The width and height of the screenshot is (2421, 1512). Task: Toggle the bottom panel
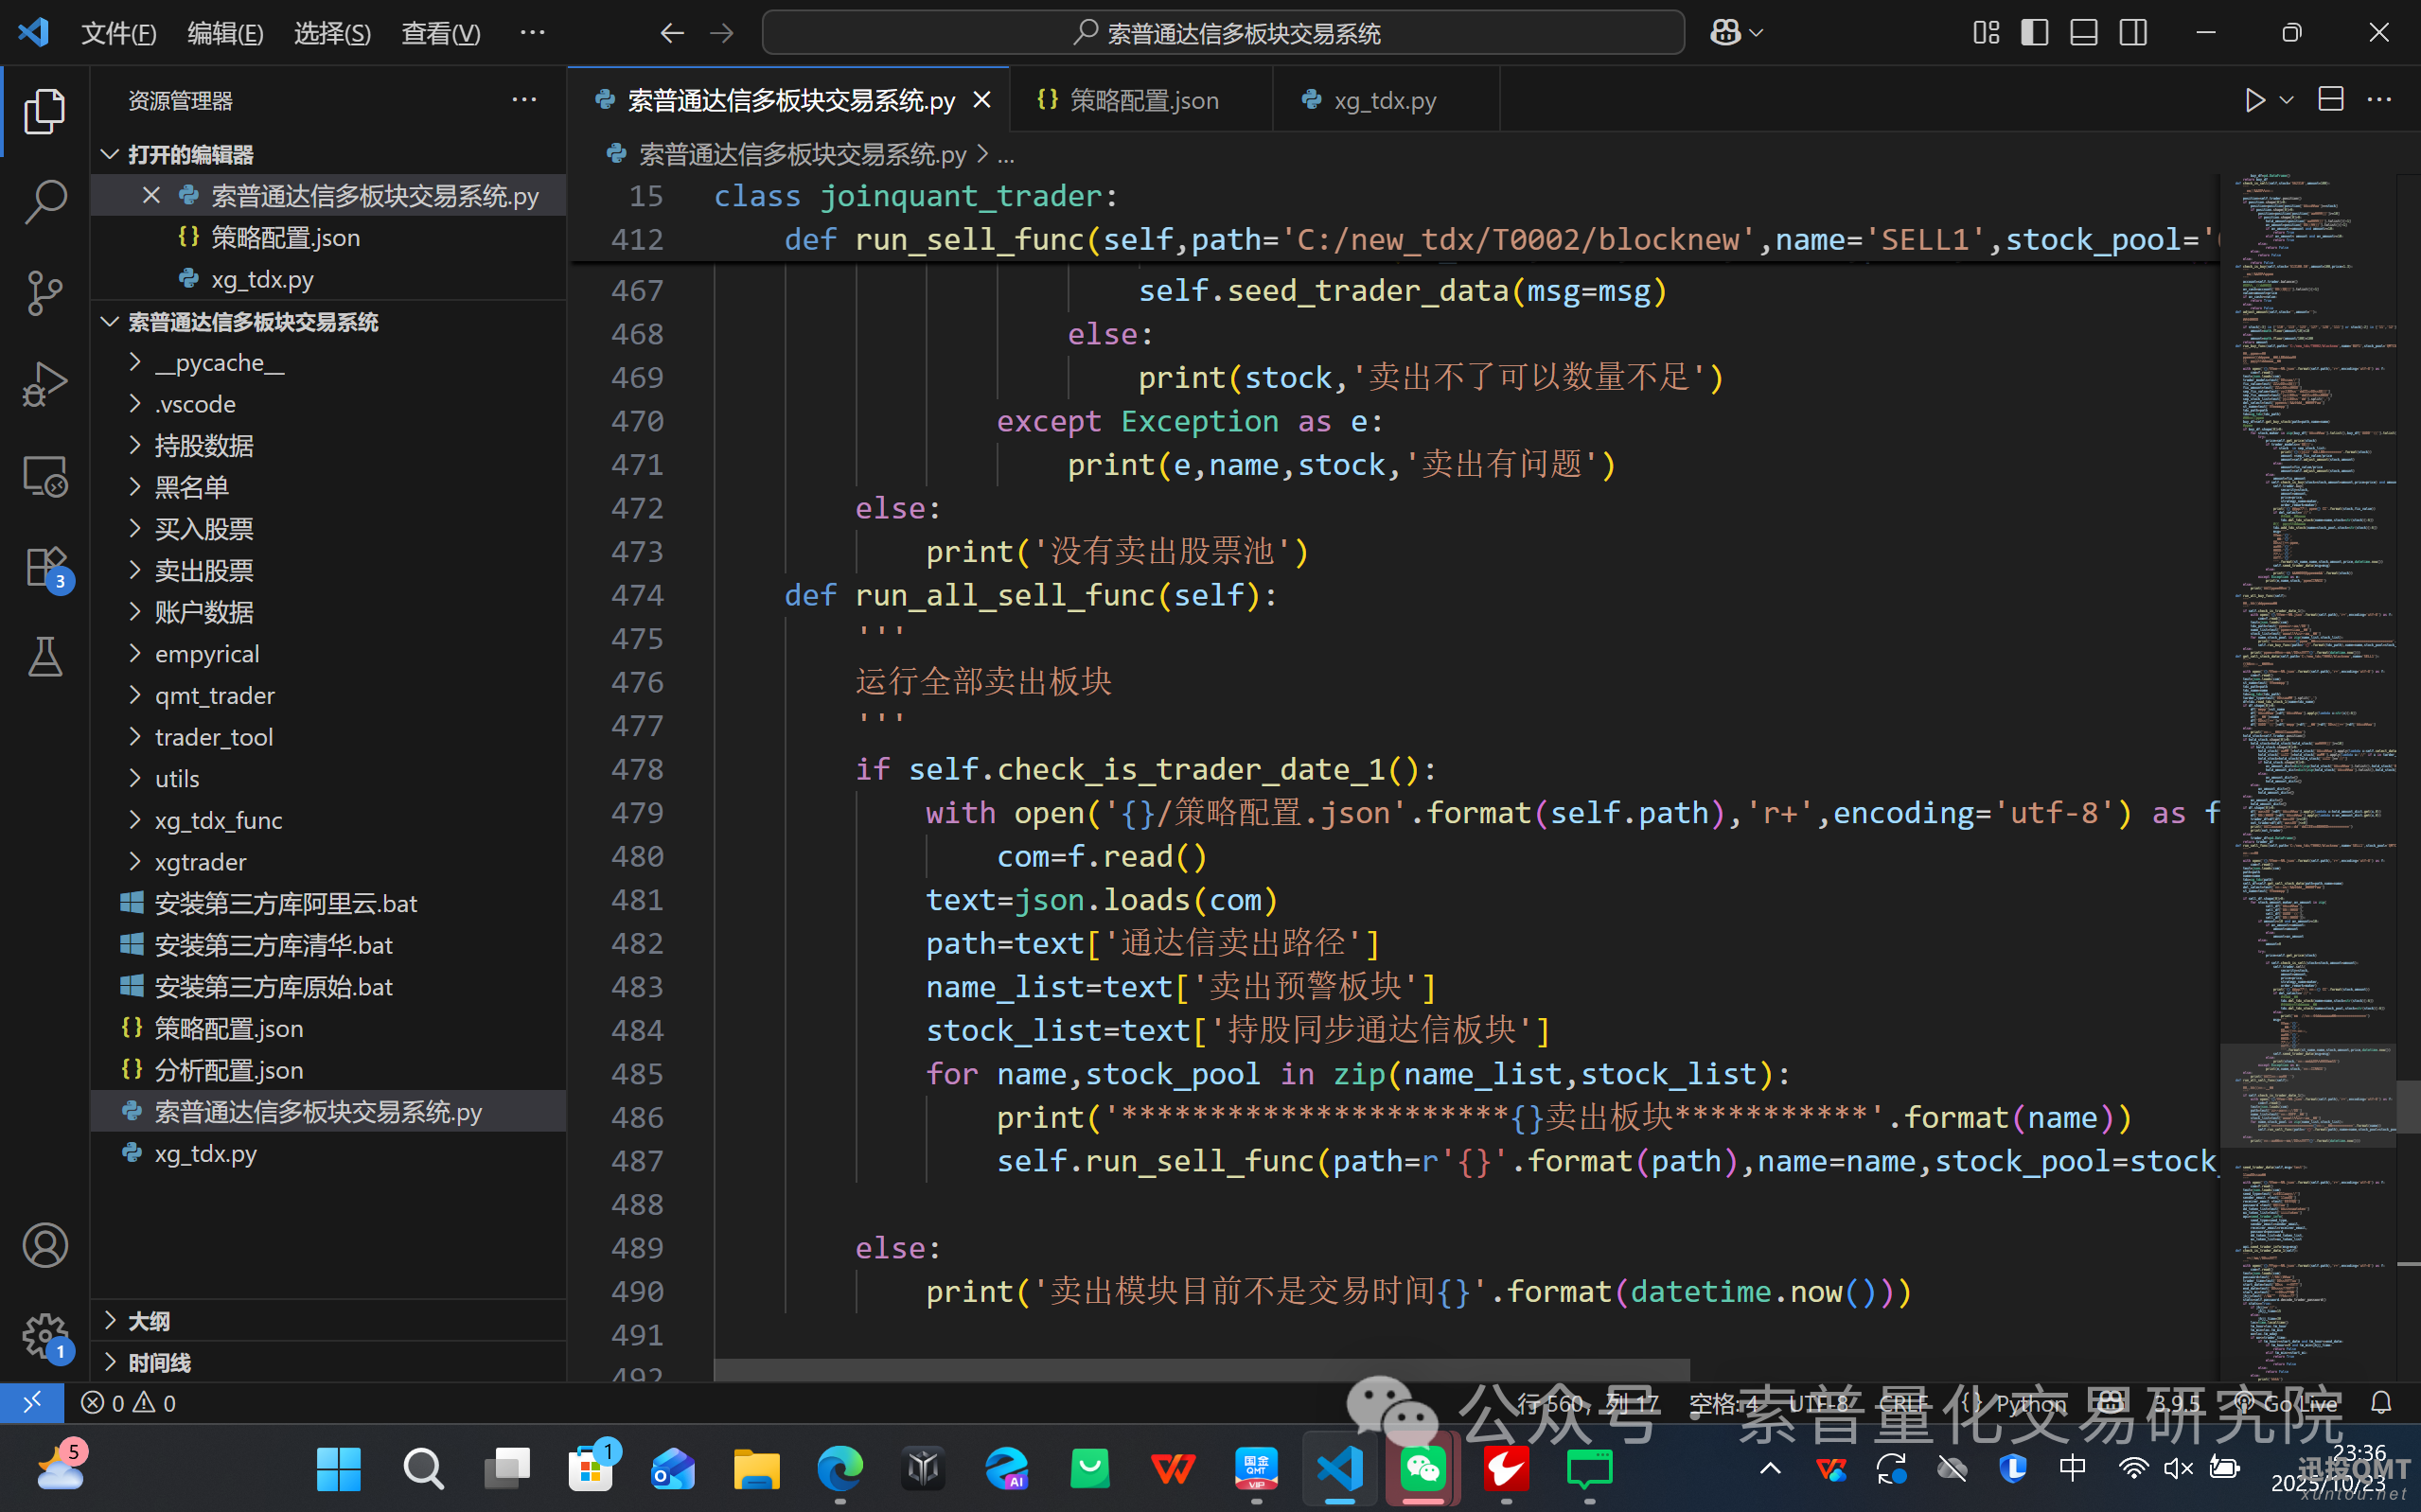pos(2084,33)
